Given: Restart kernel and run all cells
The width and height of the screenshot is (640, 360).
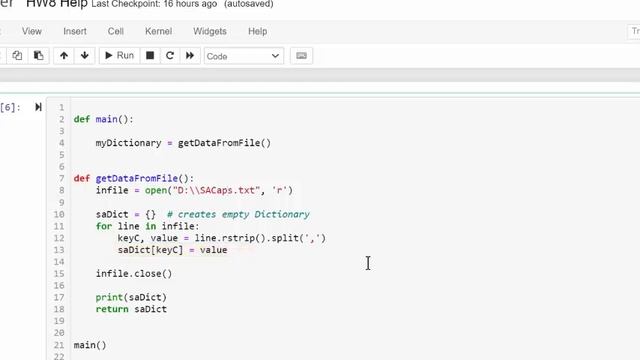Looking at the screenshot, I should (x=190, y=56).
